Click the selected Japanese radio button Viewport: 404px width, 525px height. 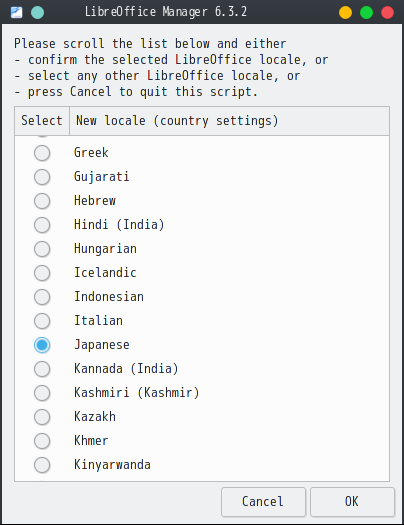click(42, 345)
